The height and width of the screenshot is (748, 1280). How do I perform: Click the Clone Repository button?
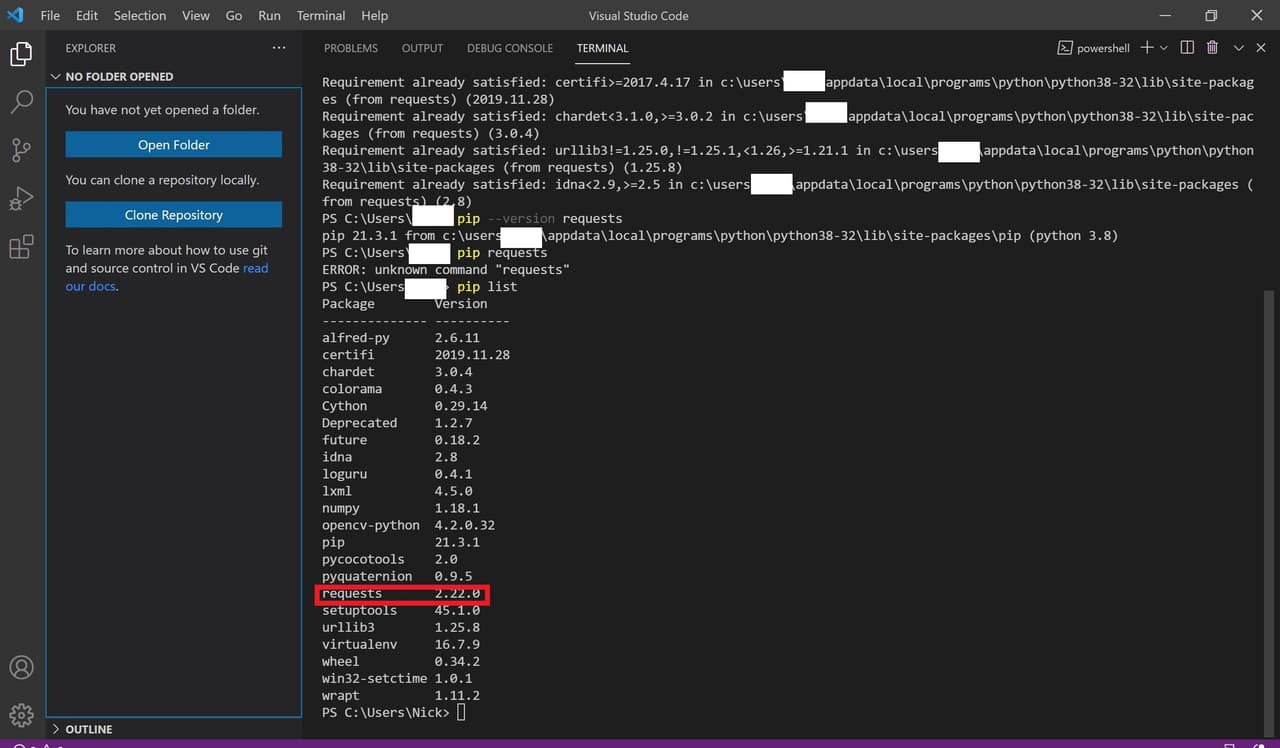coord(174,215)
